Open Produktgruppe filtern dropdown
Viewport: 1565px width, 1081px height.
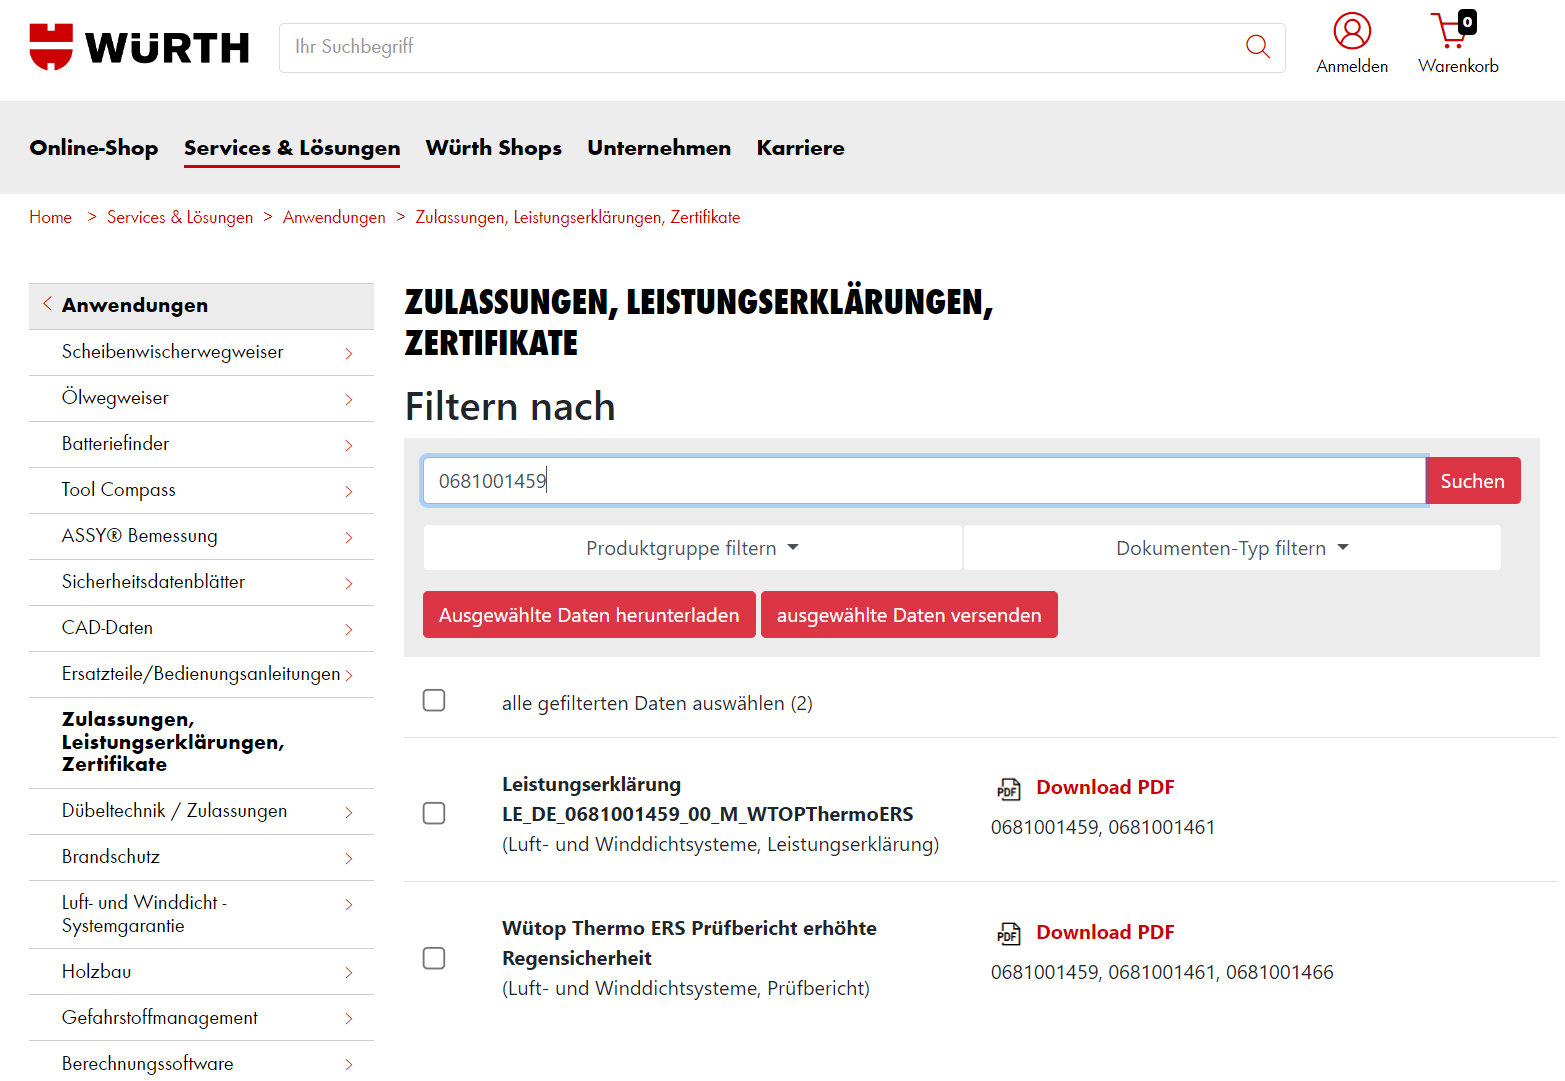[x=692, y=548]
